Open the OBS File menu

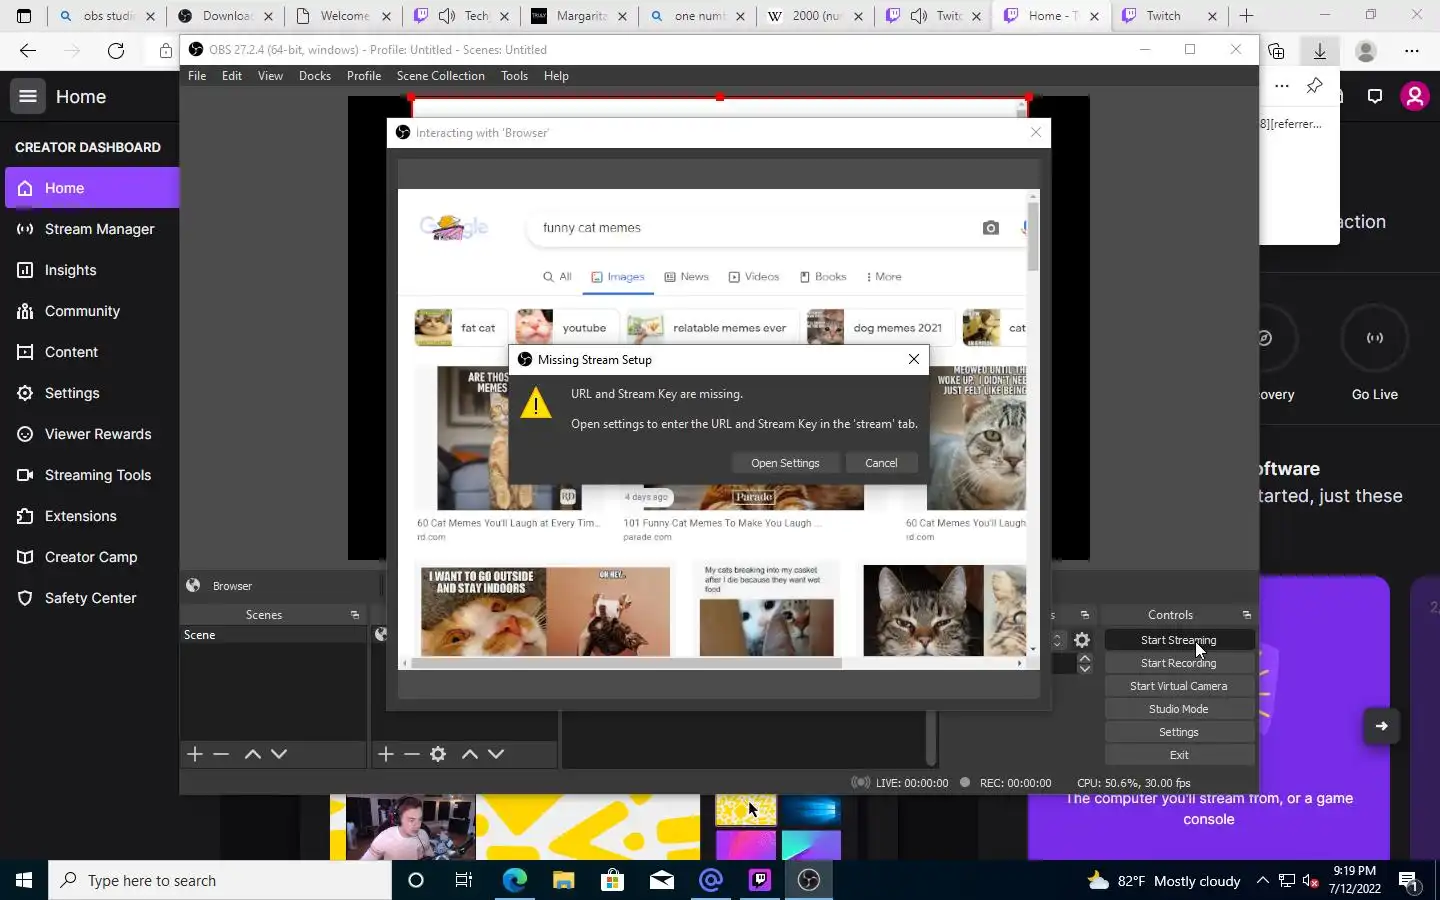tap(197, 76)
